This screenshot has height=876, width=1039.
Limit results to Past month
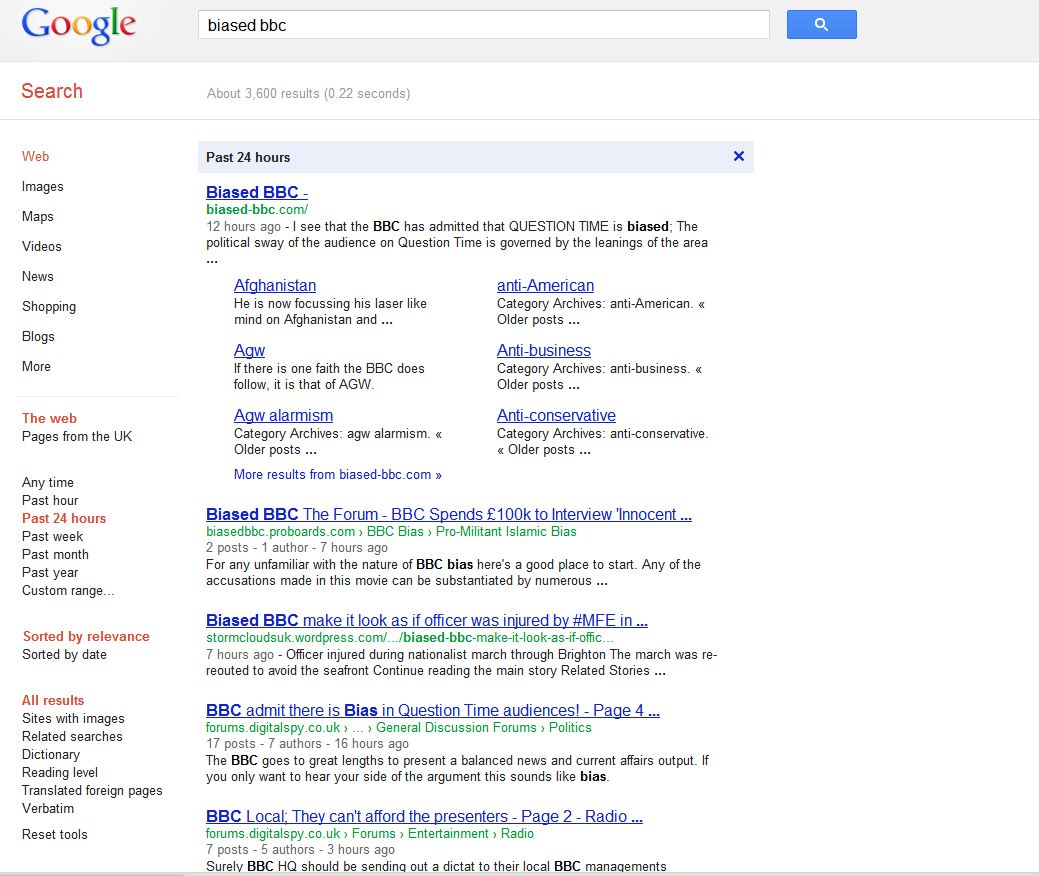[55, 554]
